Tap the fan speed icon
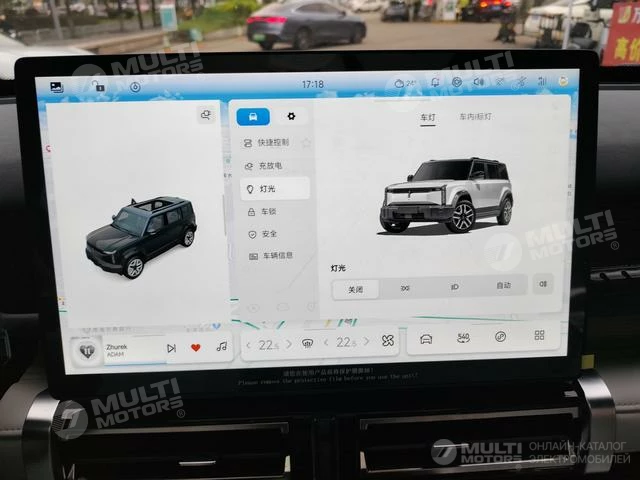The image size is (640, 480). [x=388, y=342]
